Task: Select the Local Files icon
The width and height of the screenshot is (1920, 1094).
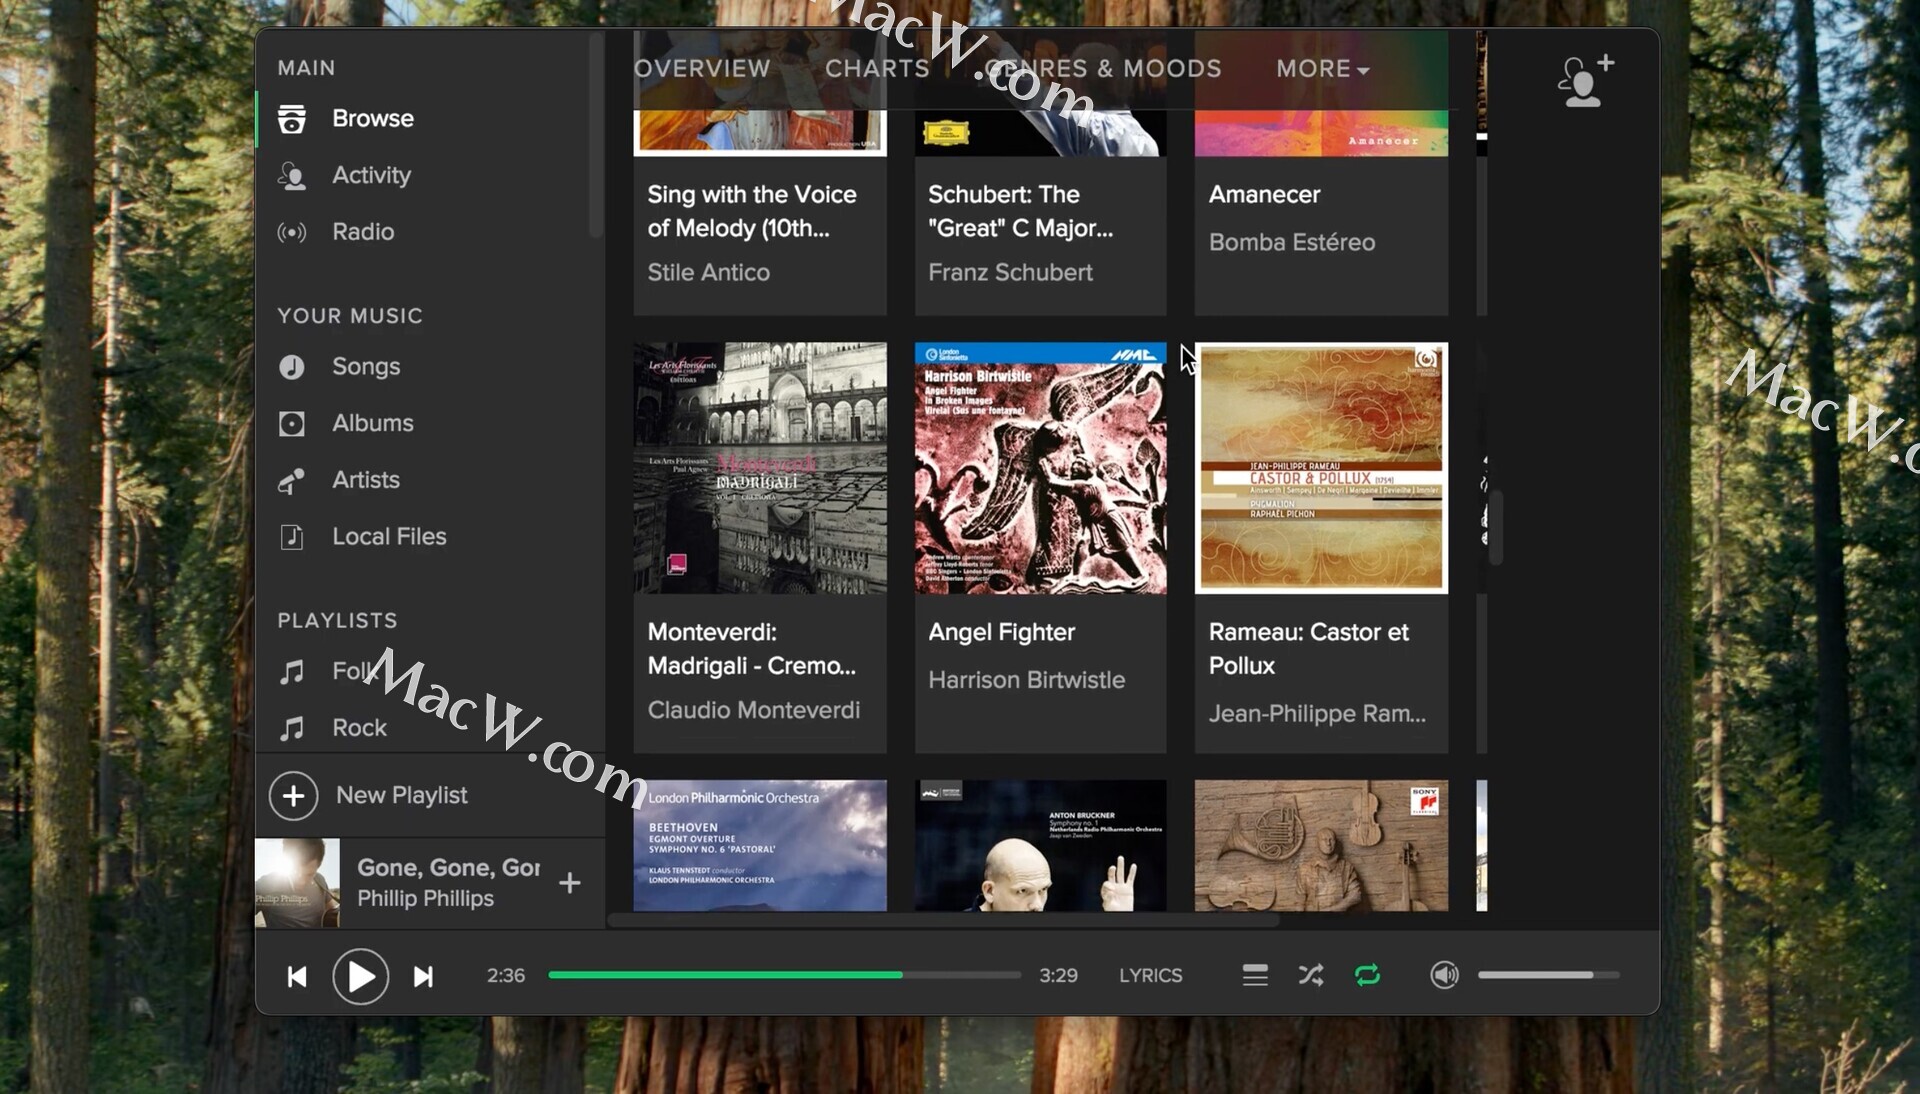Action: pos(291,537)
